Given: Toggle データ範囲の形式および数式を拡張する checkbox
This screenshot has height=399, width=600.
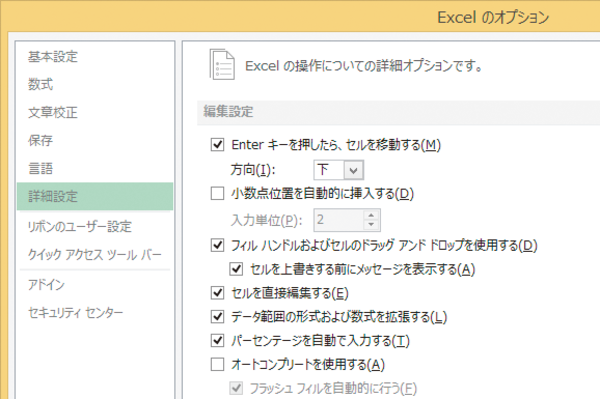Looking at the screenshot, I should point(217,317).
